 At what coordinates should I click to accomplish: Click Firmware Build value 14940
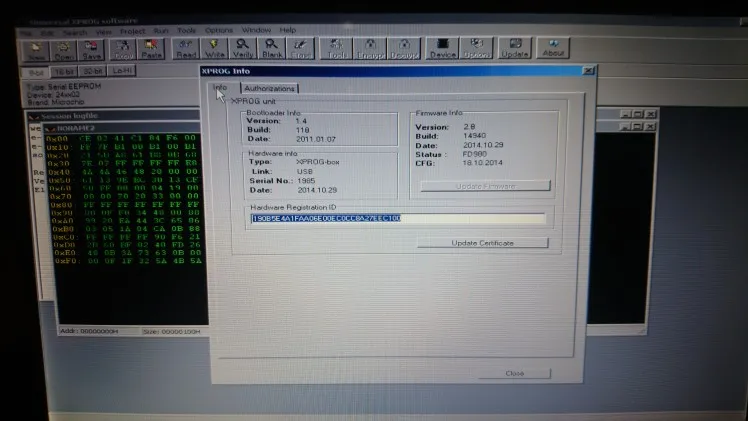[x=475, y=136]
